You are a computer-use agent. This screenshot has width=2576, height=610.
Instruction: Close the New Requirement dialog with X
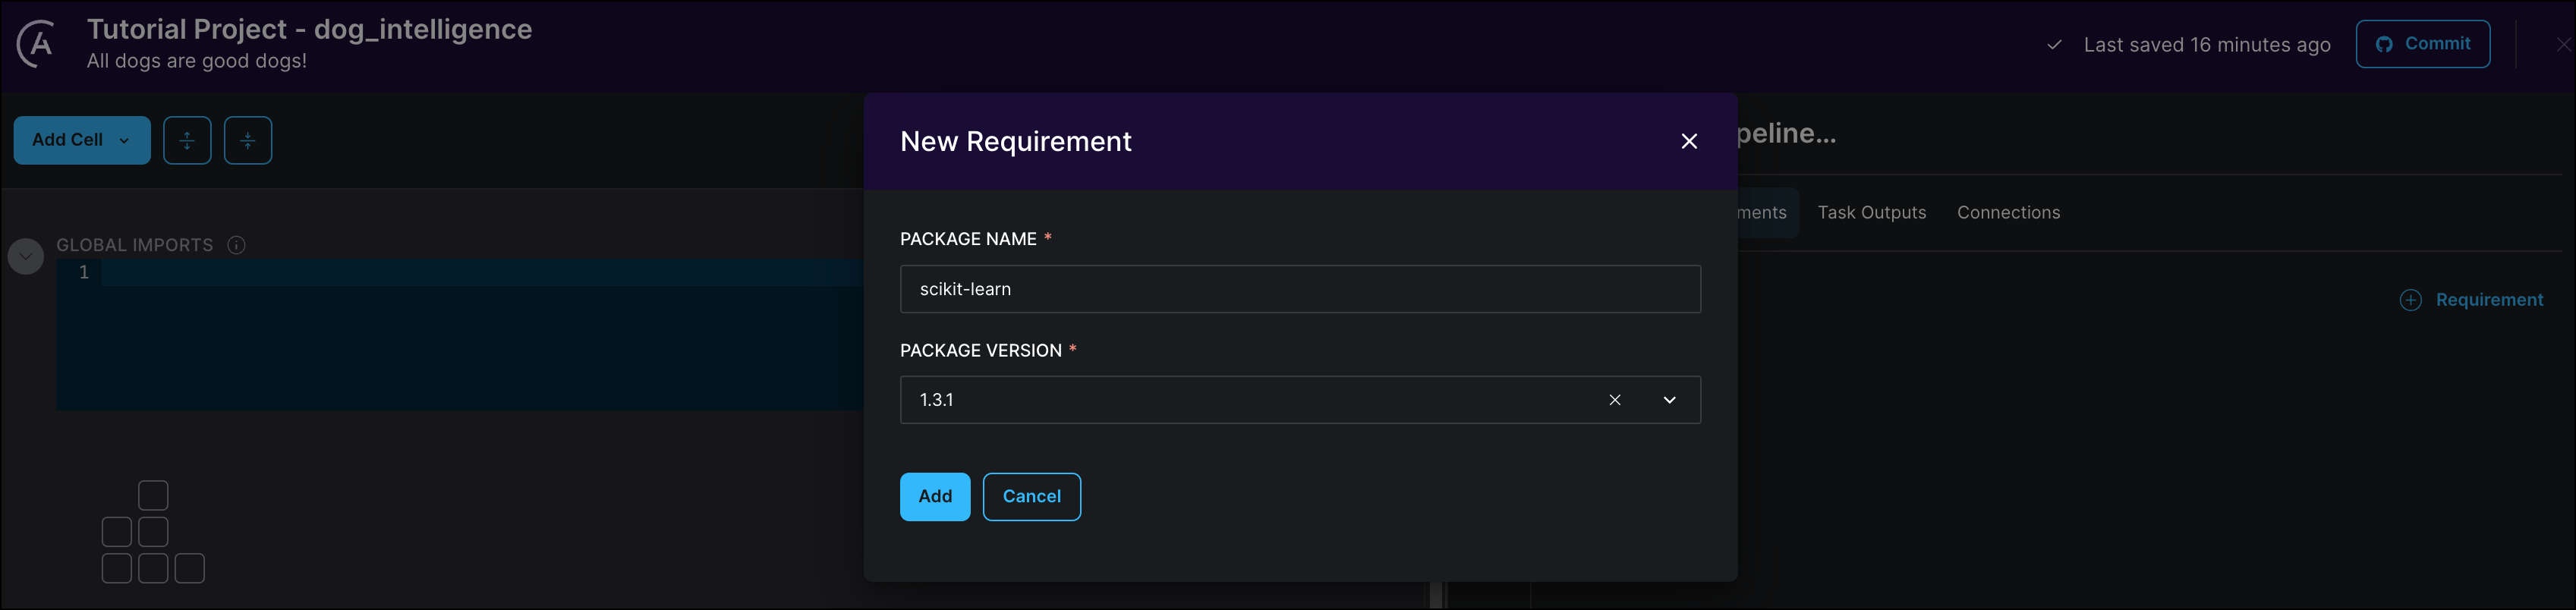[x=1689, y=141]
